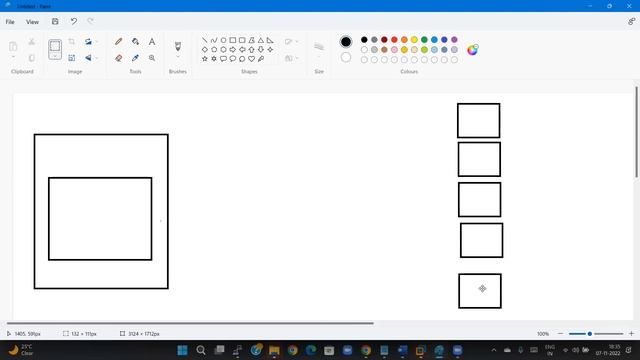Choose the Line shape
The image size is (640, 360).
click(204, 40)
